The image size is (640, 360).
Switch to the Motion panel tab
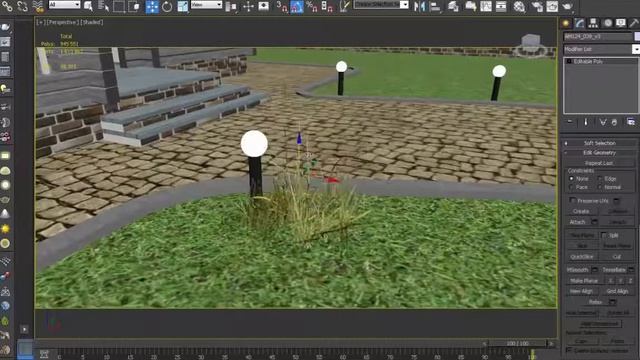(x=608, y=23)
